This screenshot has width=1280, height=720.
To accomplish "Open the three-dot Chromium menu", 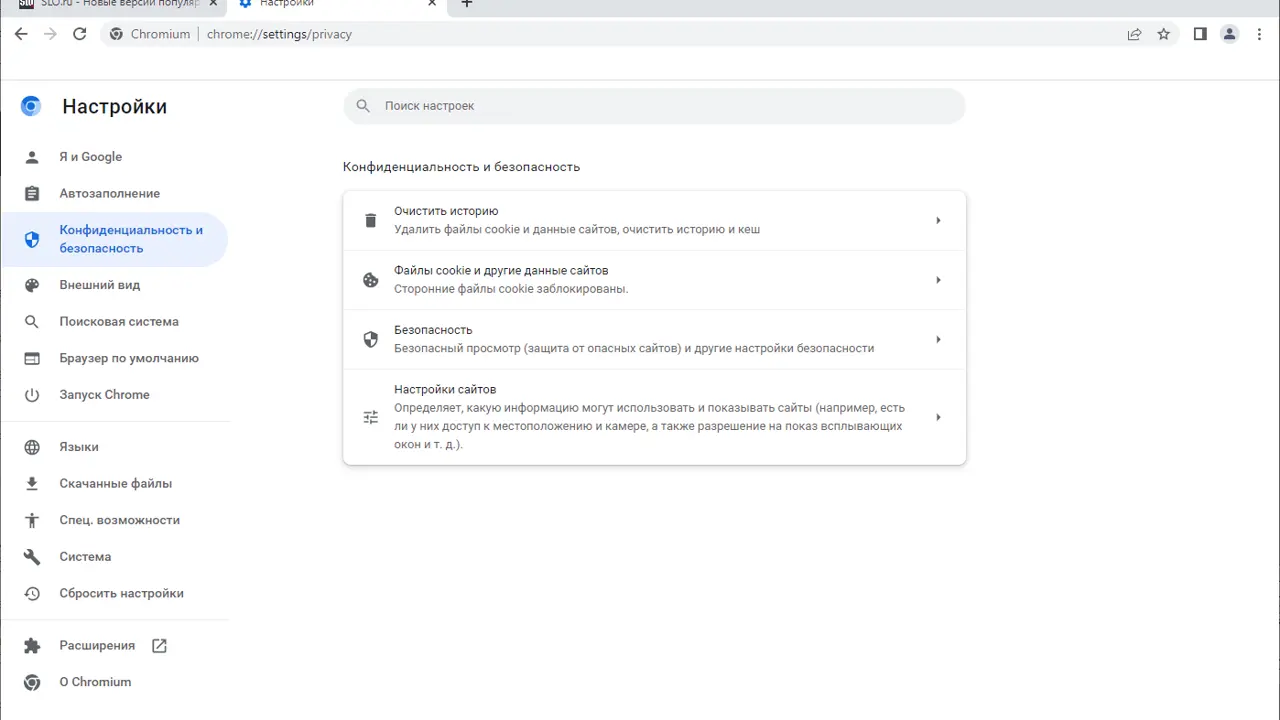I will coord(1259,34).
